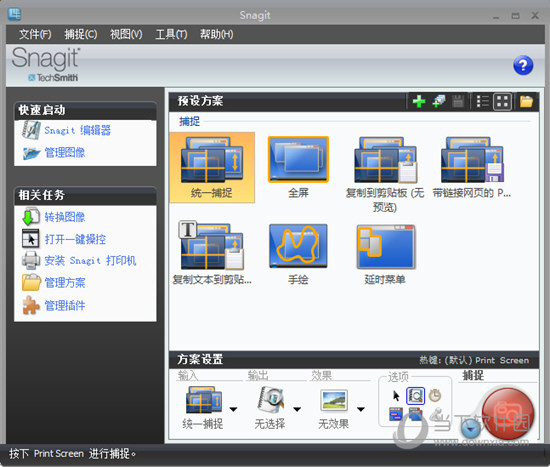Click the Snagit editor notebook icon
The height and width of the screenshot is (467, 550).
point(31,130)
